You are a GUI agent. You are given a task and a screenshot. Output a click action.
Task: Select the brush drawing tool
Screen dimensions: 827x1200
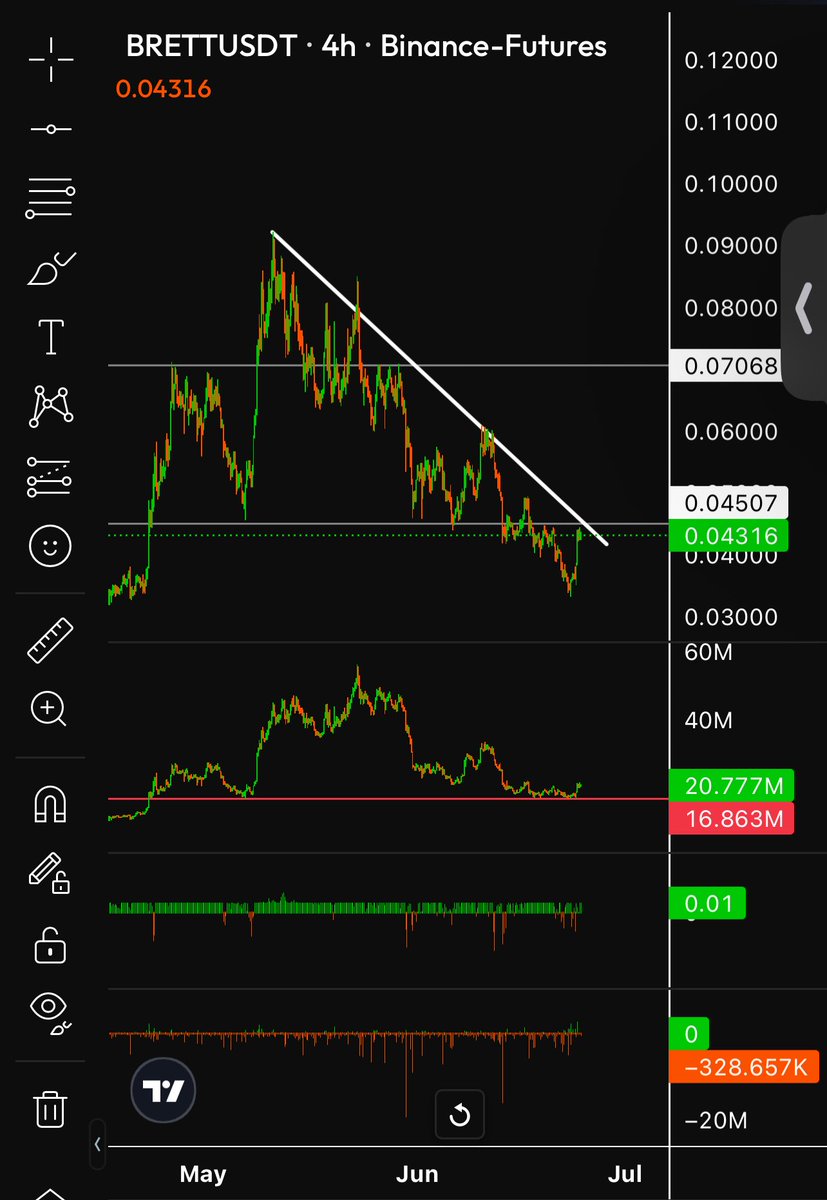click(x=50, y=270)
